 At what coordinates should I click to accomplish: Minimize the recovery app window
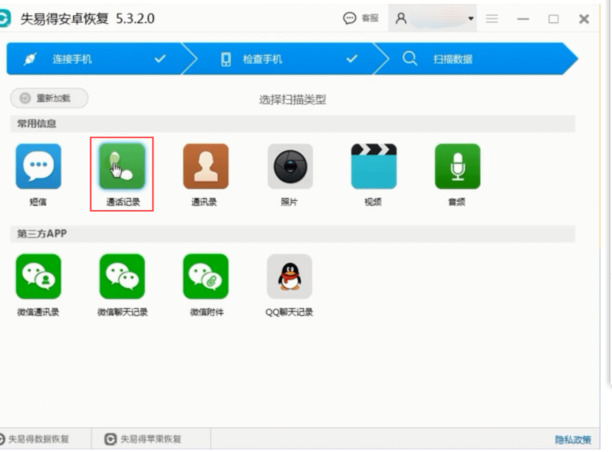pyautogui.click(x=523, y=19)
